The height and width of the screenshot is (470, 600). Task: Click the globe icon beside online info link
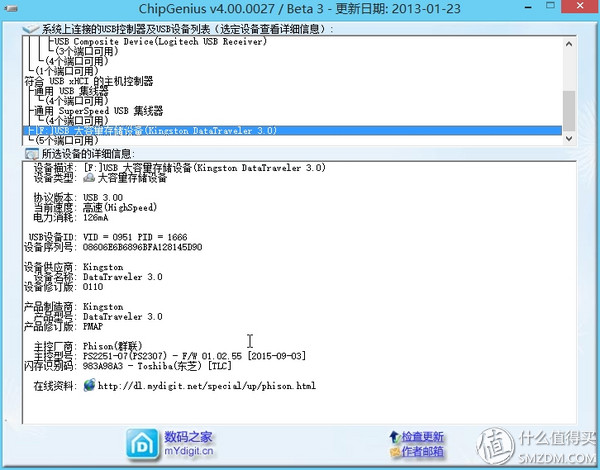pos(90,385)
